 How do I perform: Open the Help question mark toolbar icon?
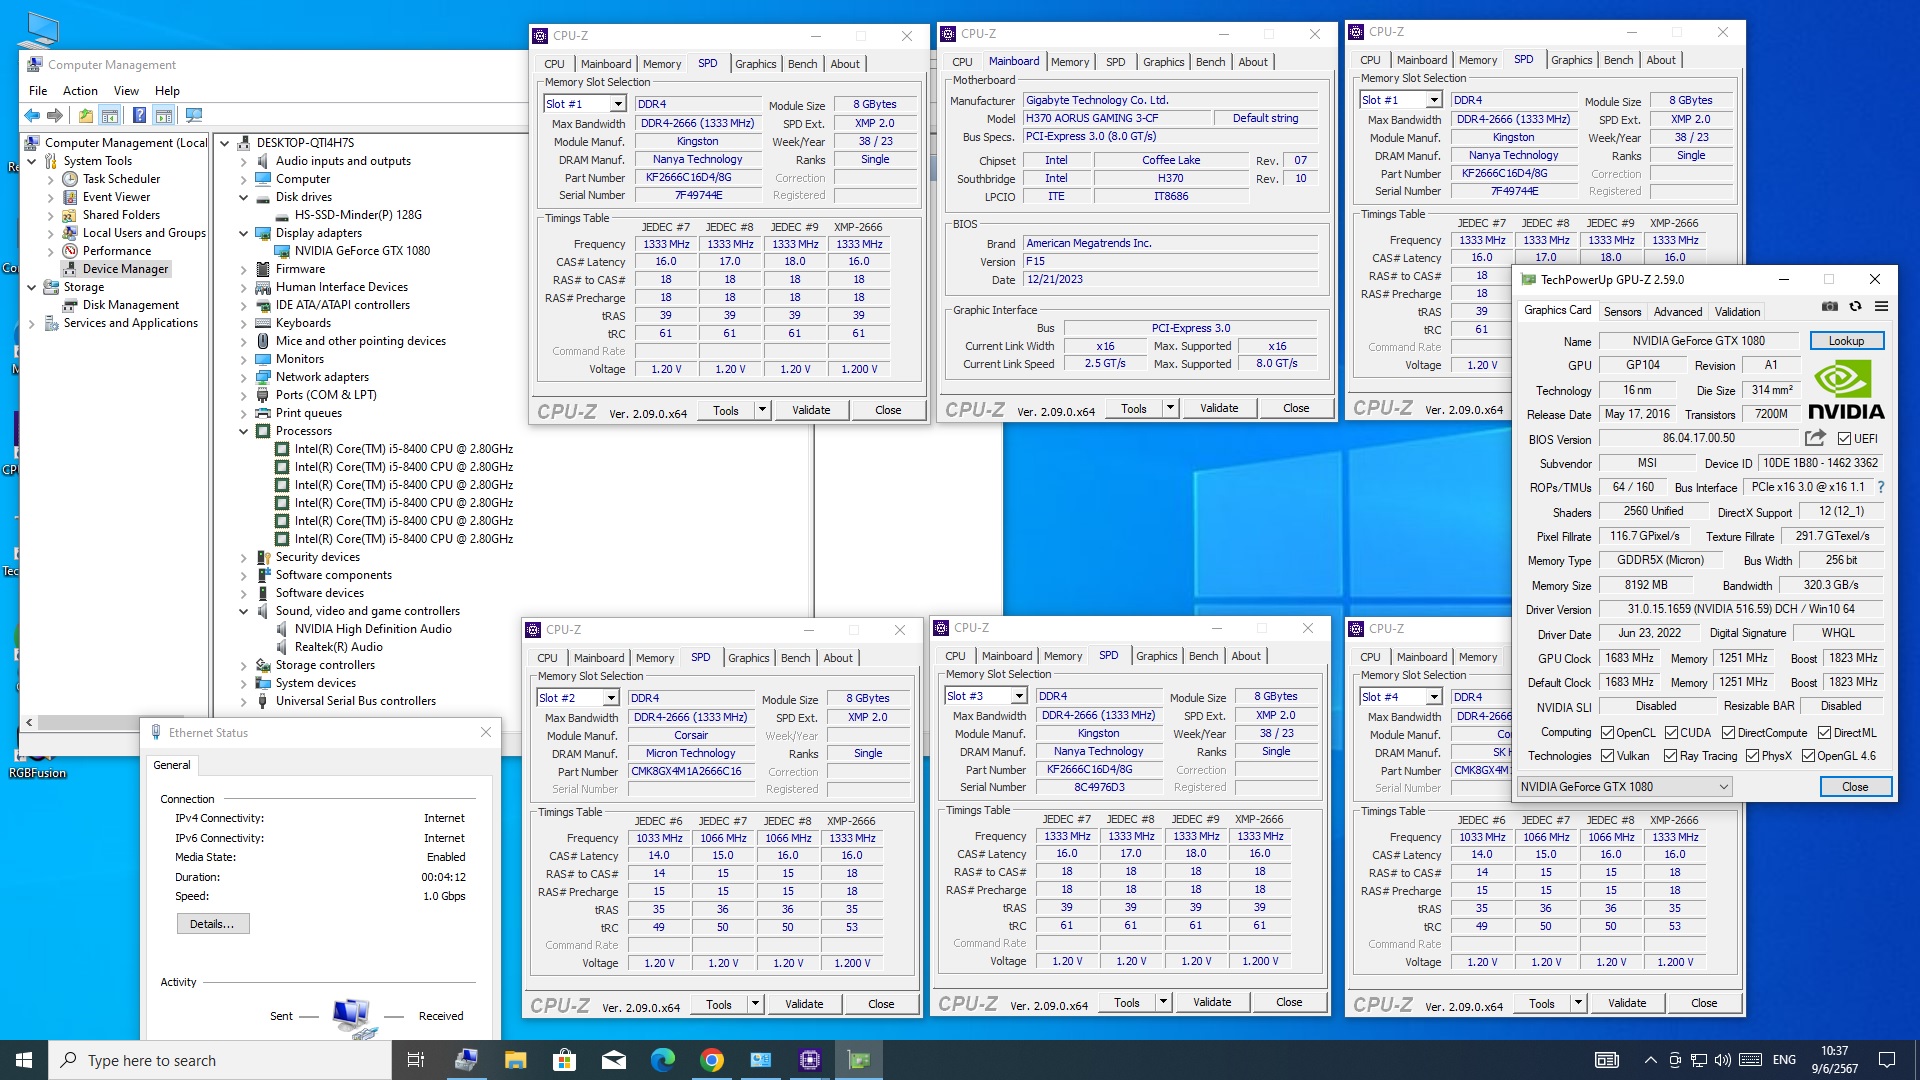[139, 116]
